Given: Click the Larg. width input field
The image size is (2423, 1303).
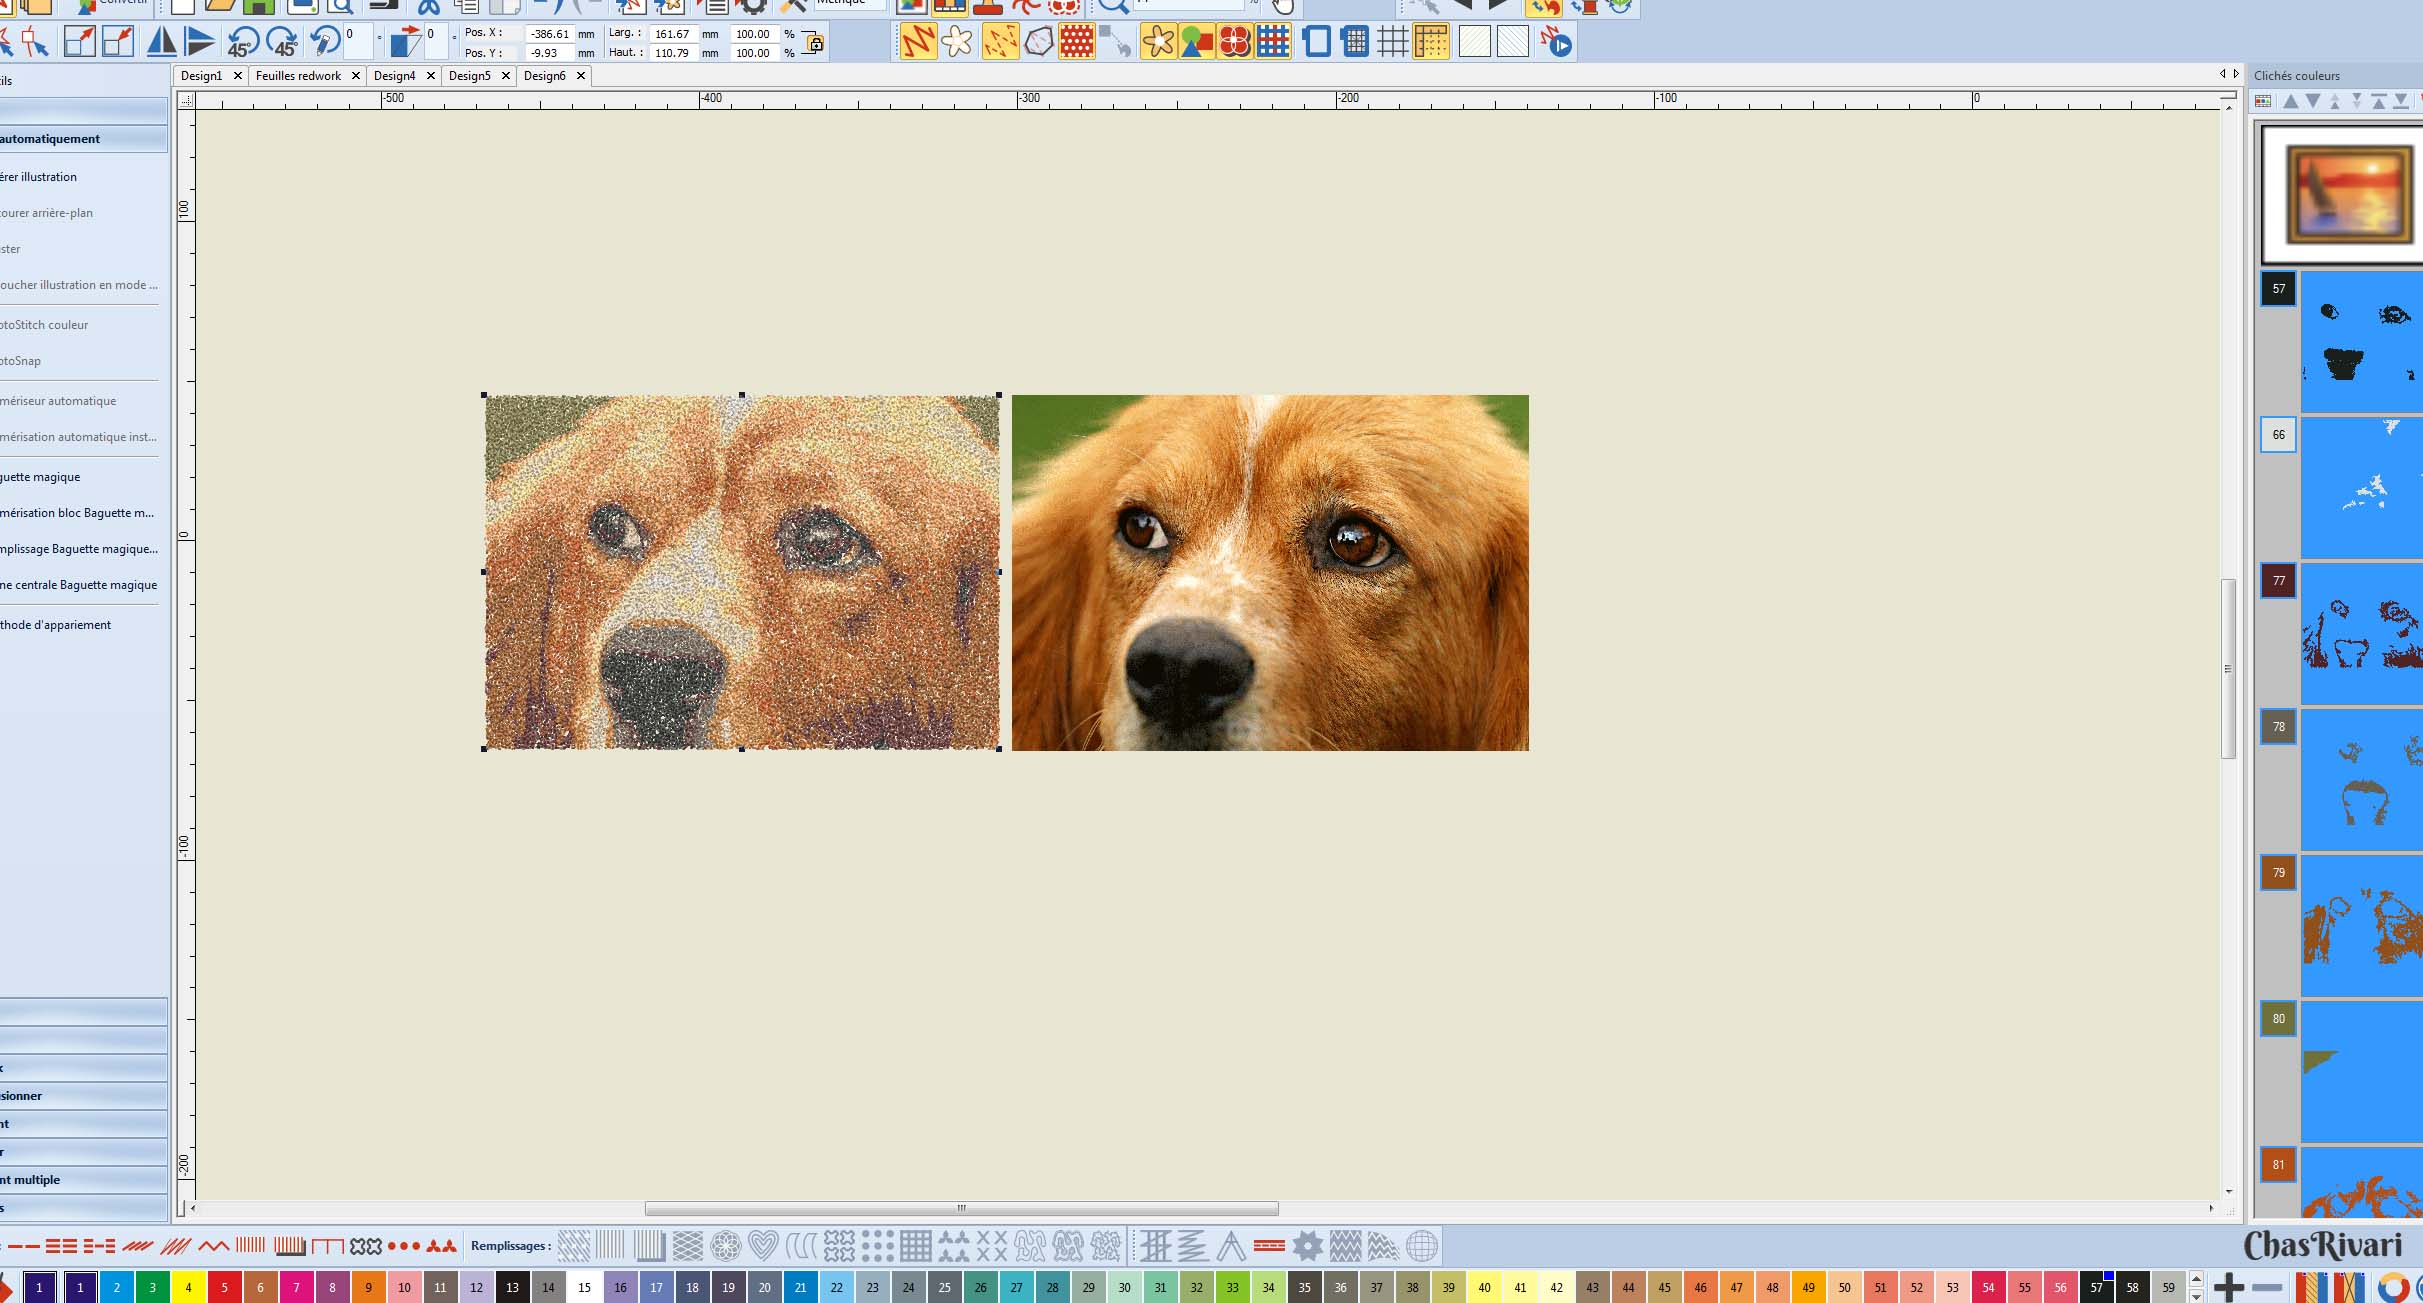Looking at the screenshot, I should point(672,34).
